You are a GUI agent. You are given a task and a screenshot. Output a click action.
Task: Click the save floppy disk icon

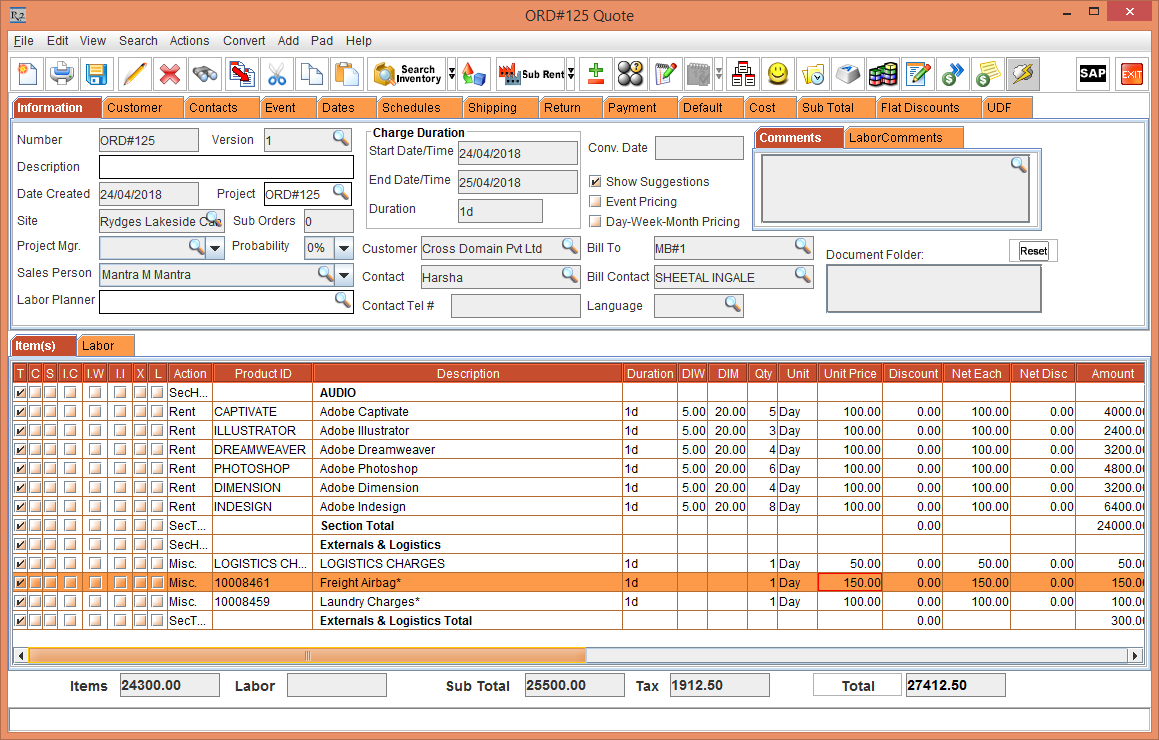pos(96,74)
